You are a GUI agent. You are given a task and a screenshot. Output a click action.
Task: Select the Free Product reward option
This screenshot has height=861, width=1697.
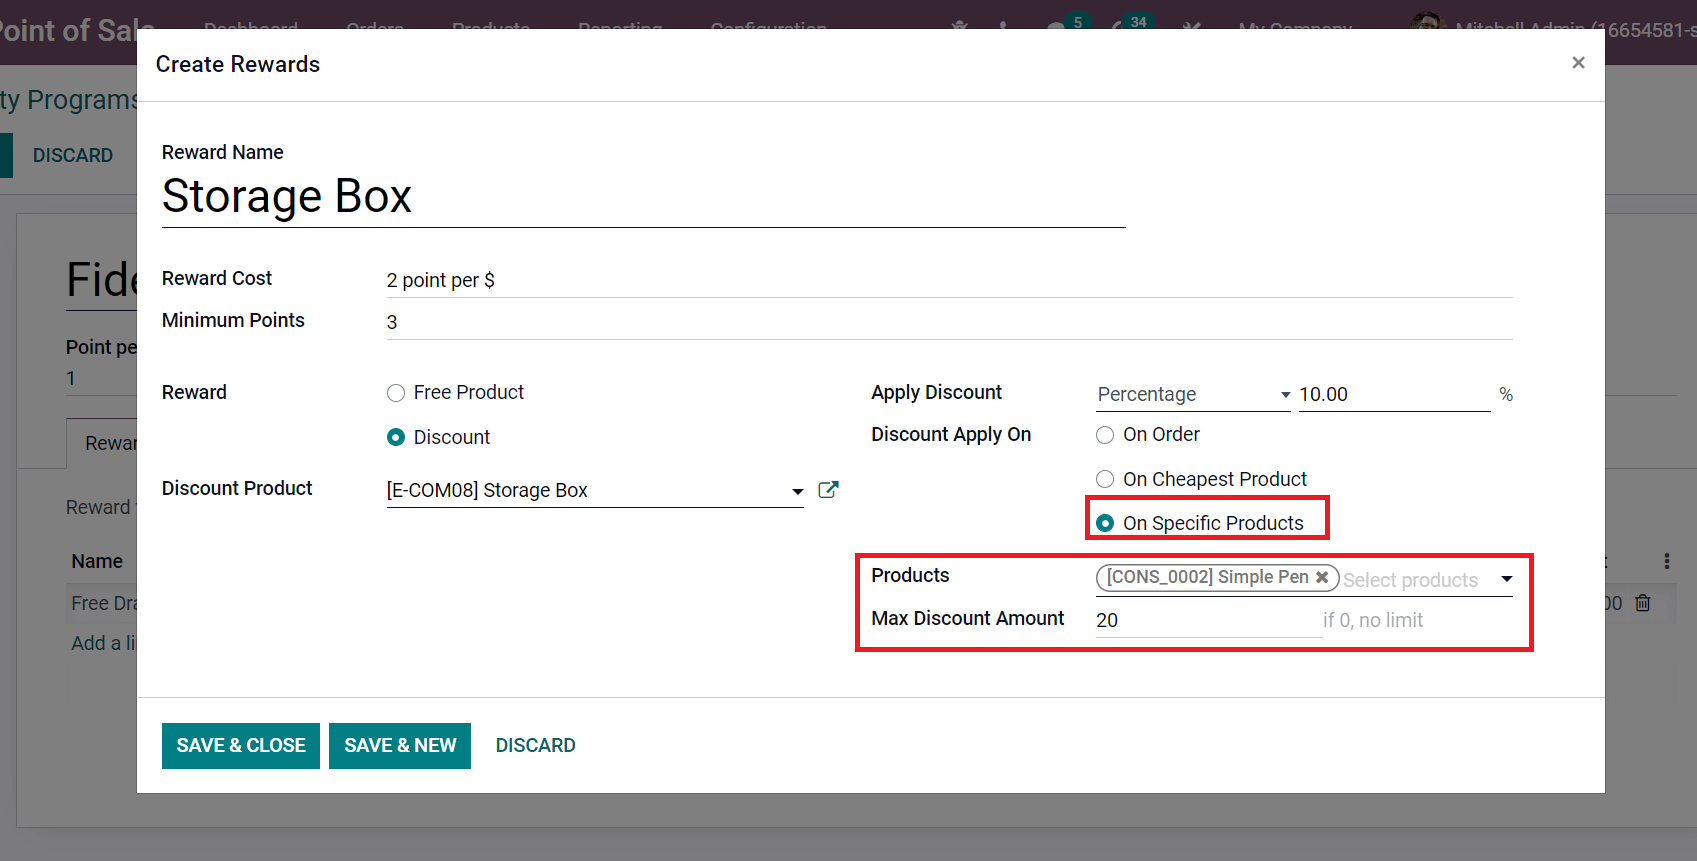396,393
